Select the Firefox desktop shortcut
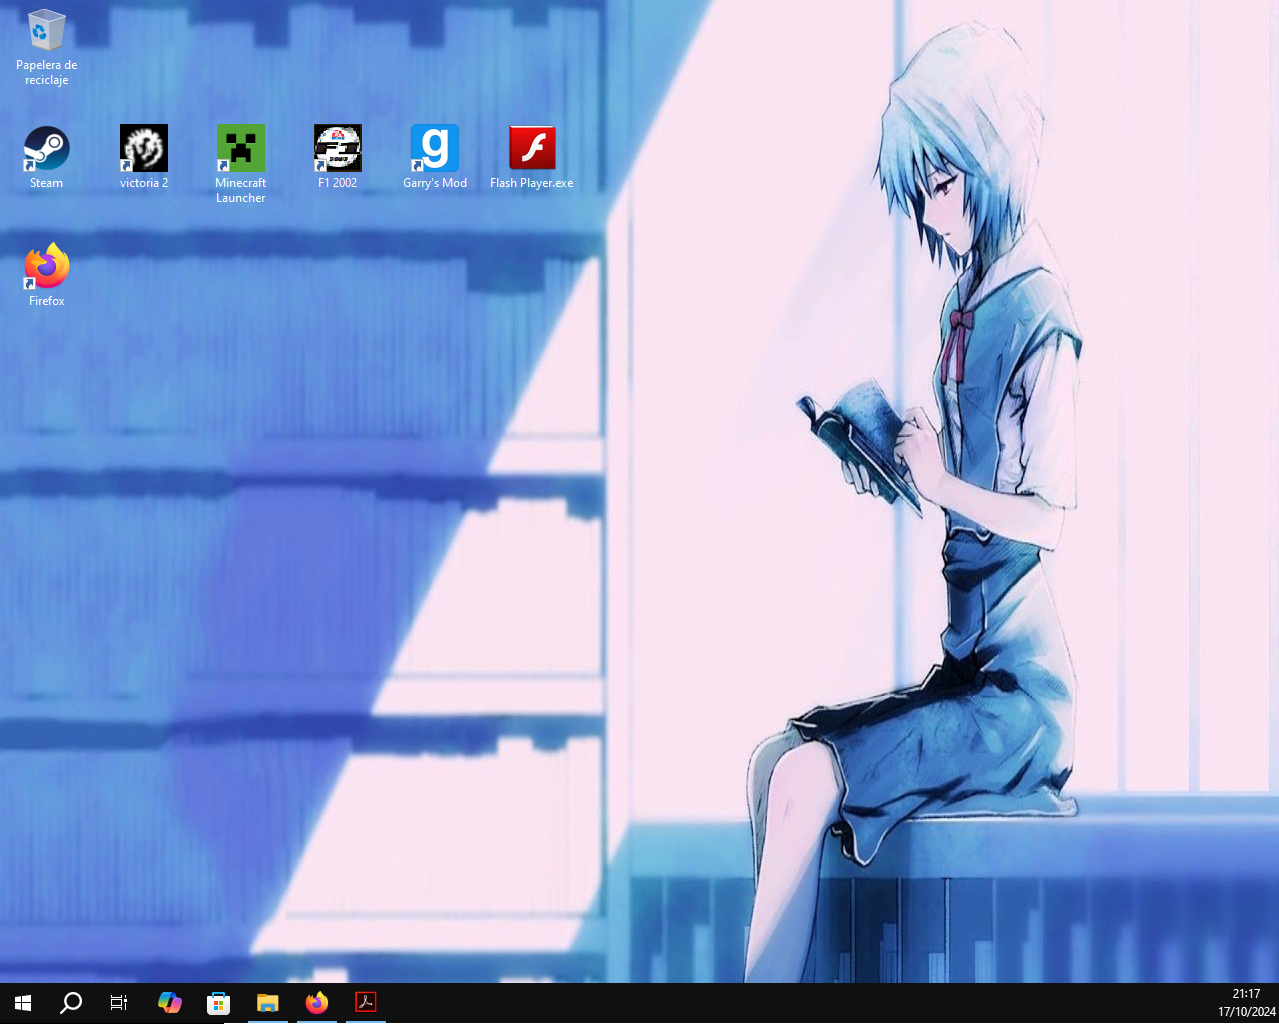Viewport: 1279px width, 1024px height. coord(47,275)
